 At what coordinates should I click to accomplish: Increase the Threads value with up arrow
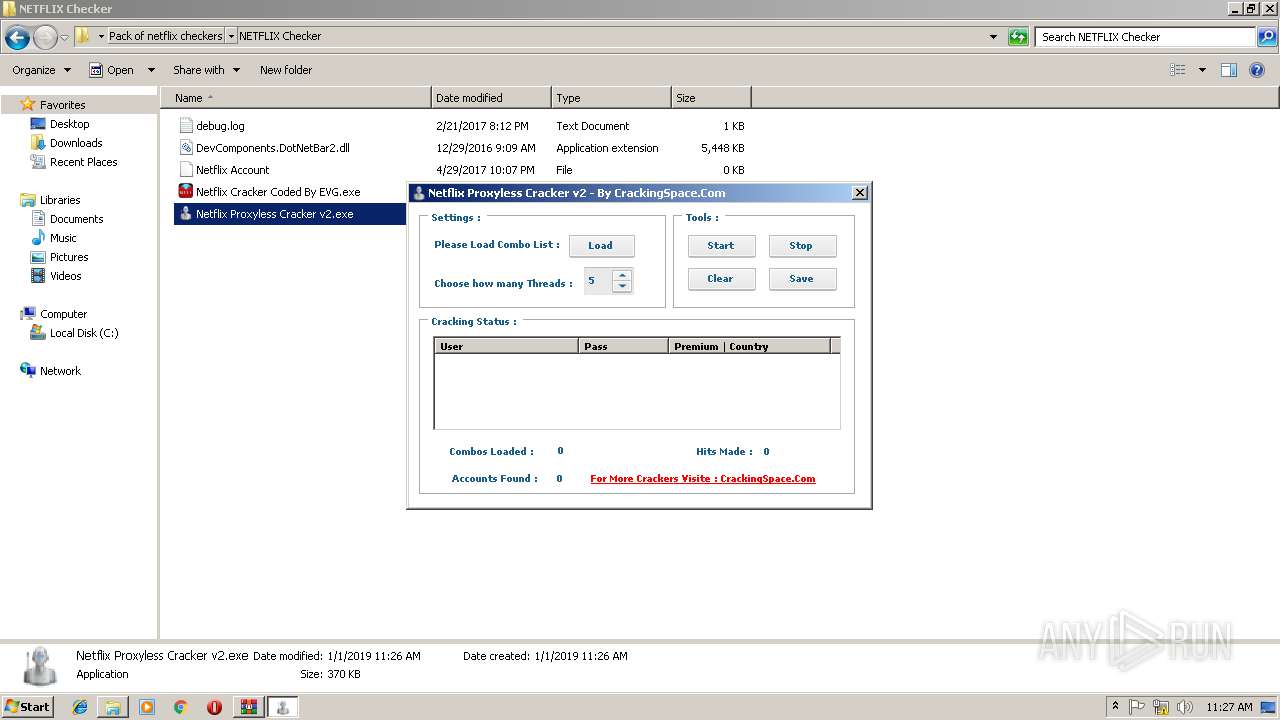click(x=622, y=275)
